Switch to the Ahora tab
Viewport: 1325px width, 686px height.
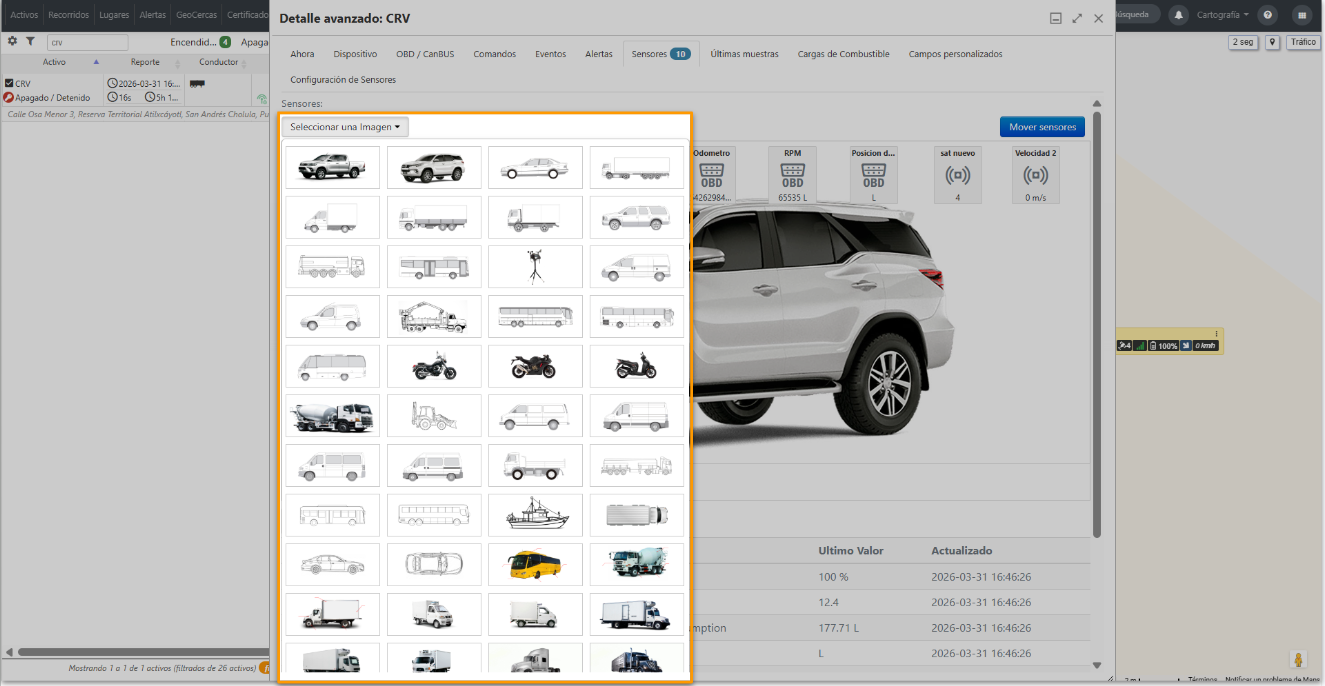pyautogui.click(x=302, y=54)
